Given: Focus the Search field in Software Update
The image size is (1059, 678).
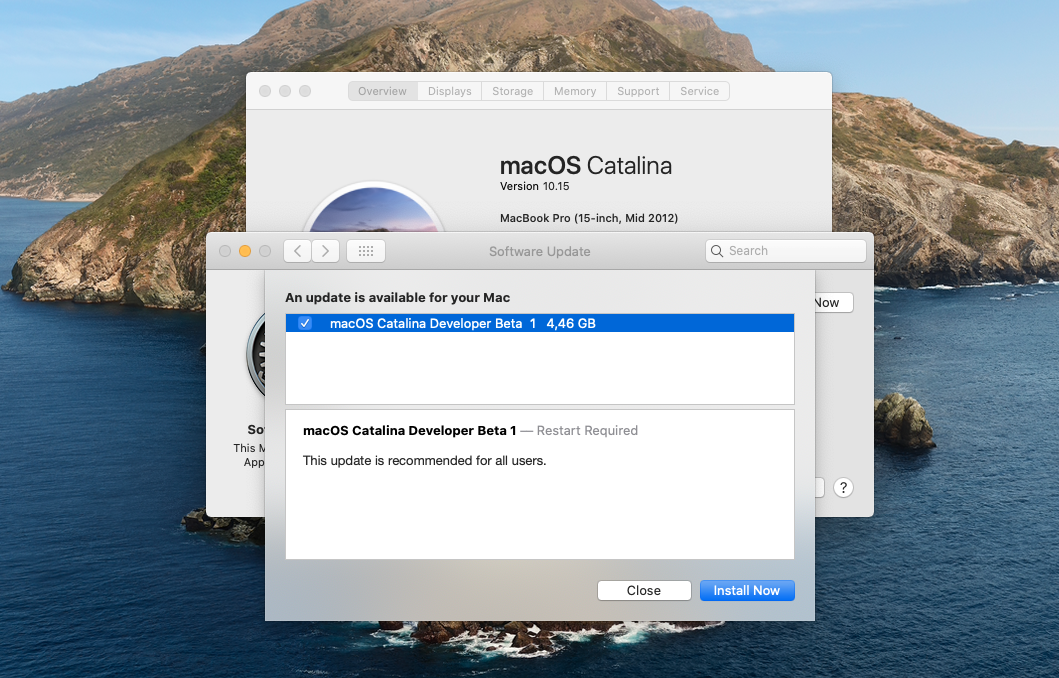Looking at the screenshot, I should point(786,251).
